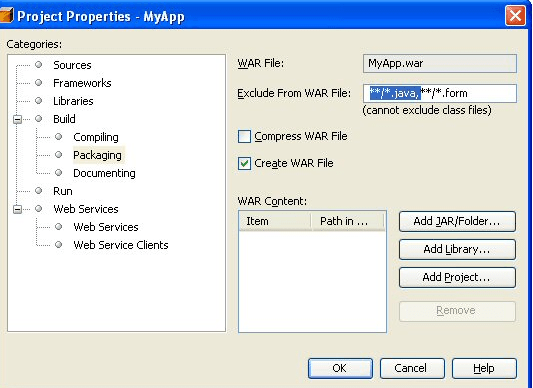Collapse the Build tree node

click(x=17, y=119)
